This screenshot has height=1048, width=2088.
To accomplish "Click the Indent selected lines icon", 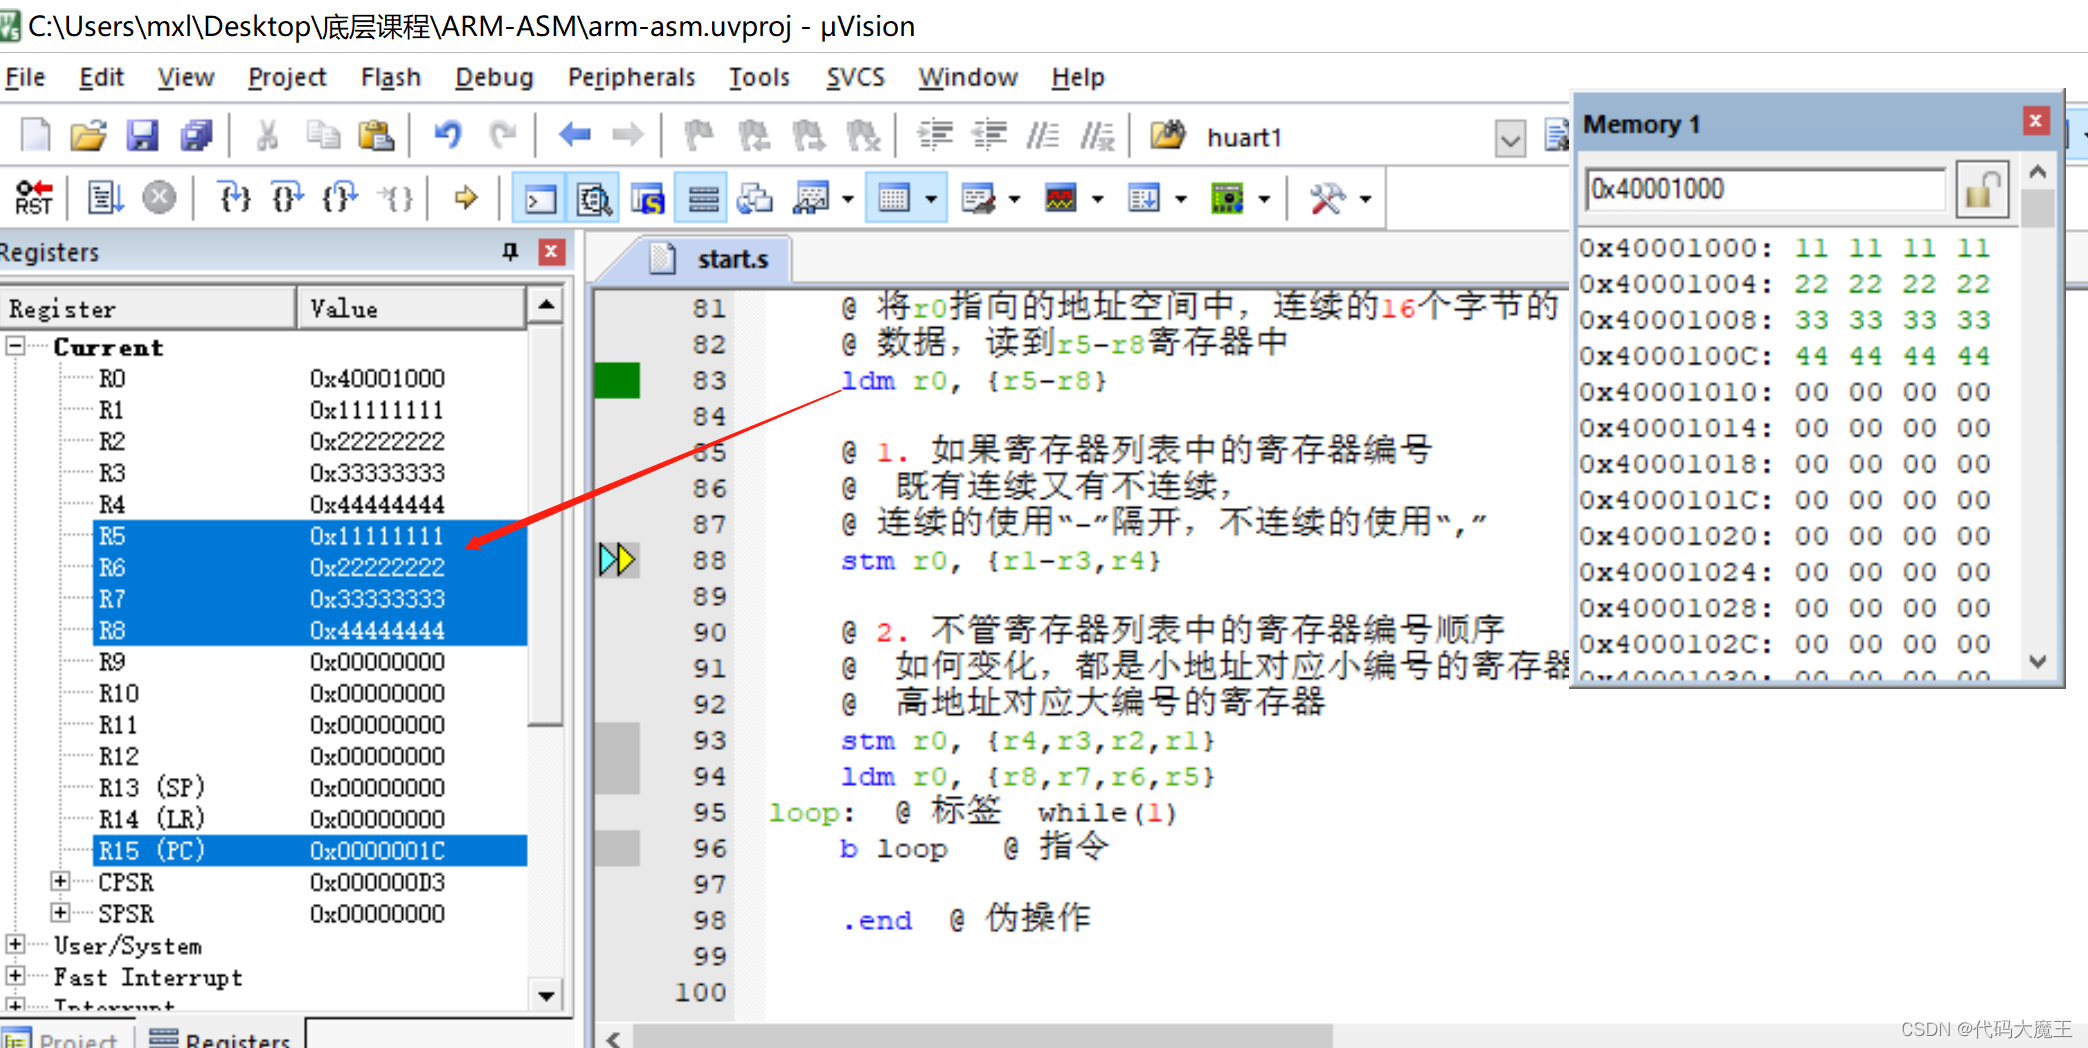I will point(935,135).
